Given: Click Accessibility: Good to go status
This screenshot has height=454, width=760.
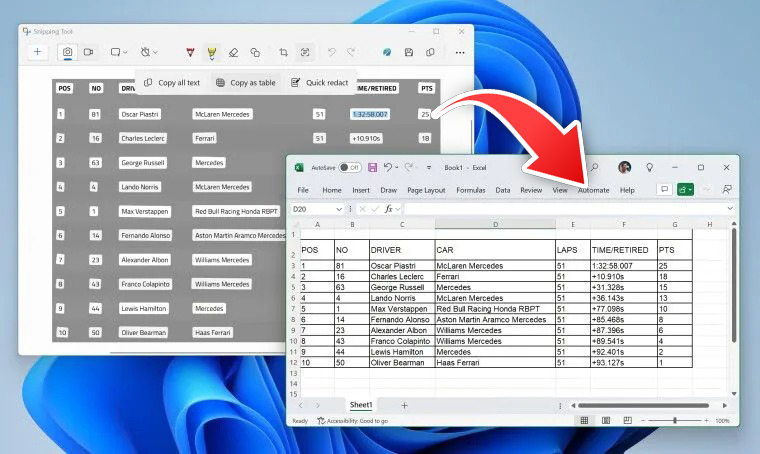Looking at the screenshot, I should 353,421.
